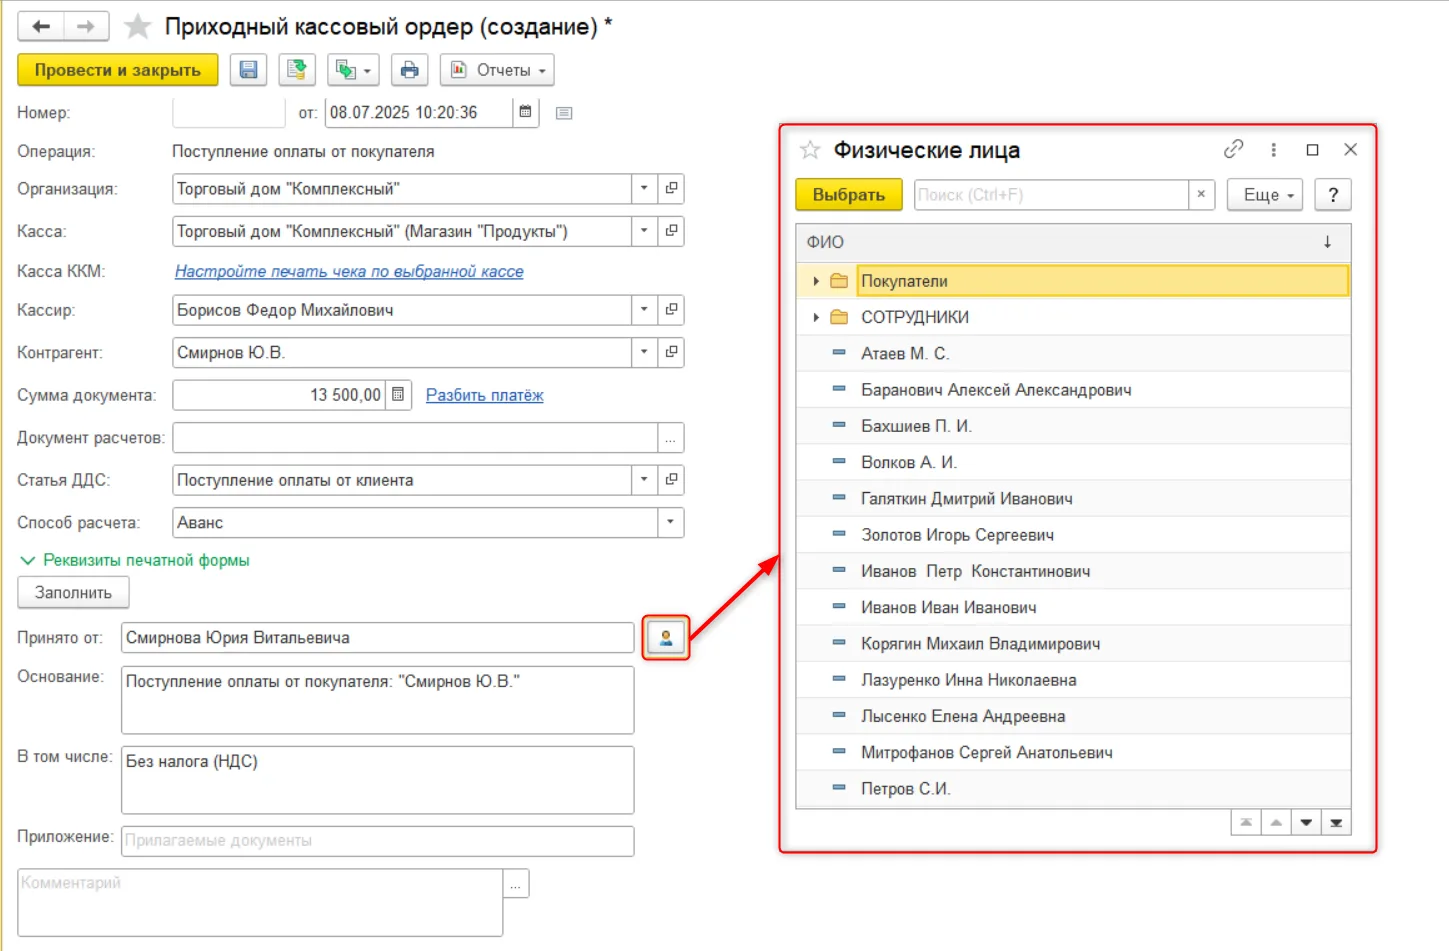Image resolution: width=1449 pixels, height=951 pixels.
Task: Click the Выбрать button
Action: click(848, 195)
